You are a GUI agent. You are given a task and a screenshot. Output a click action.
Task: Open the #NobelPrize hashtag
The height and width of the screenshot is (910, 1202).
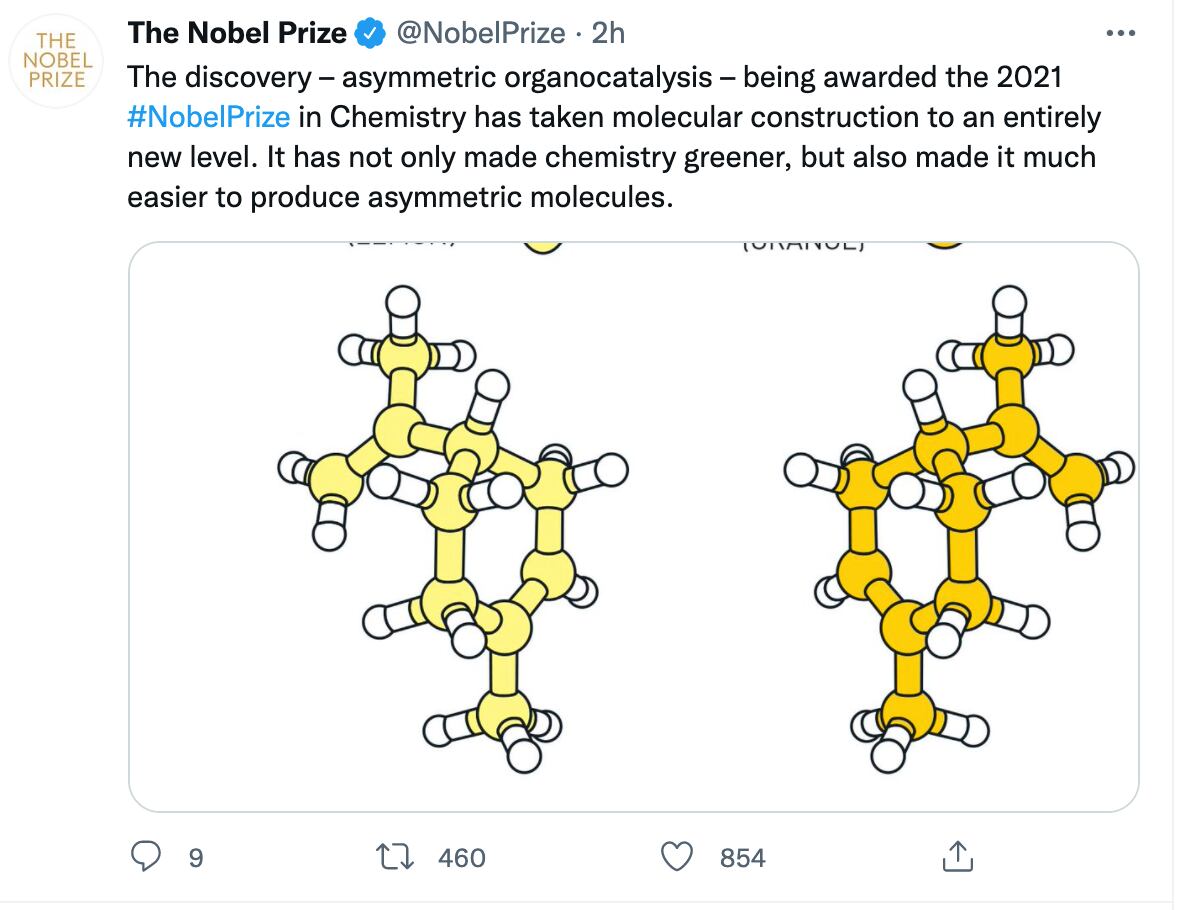[209, 117]
